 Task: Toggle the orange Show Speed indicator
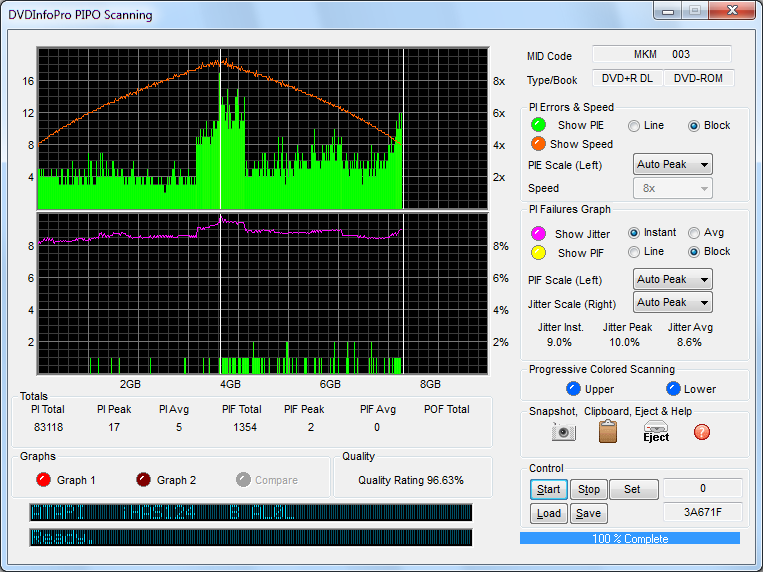538,144
